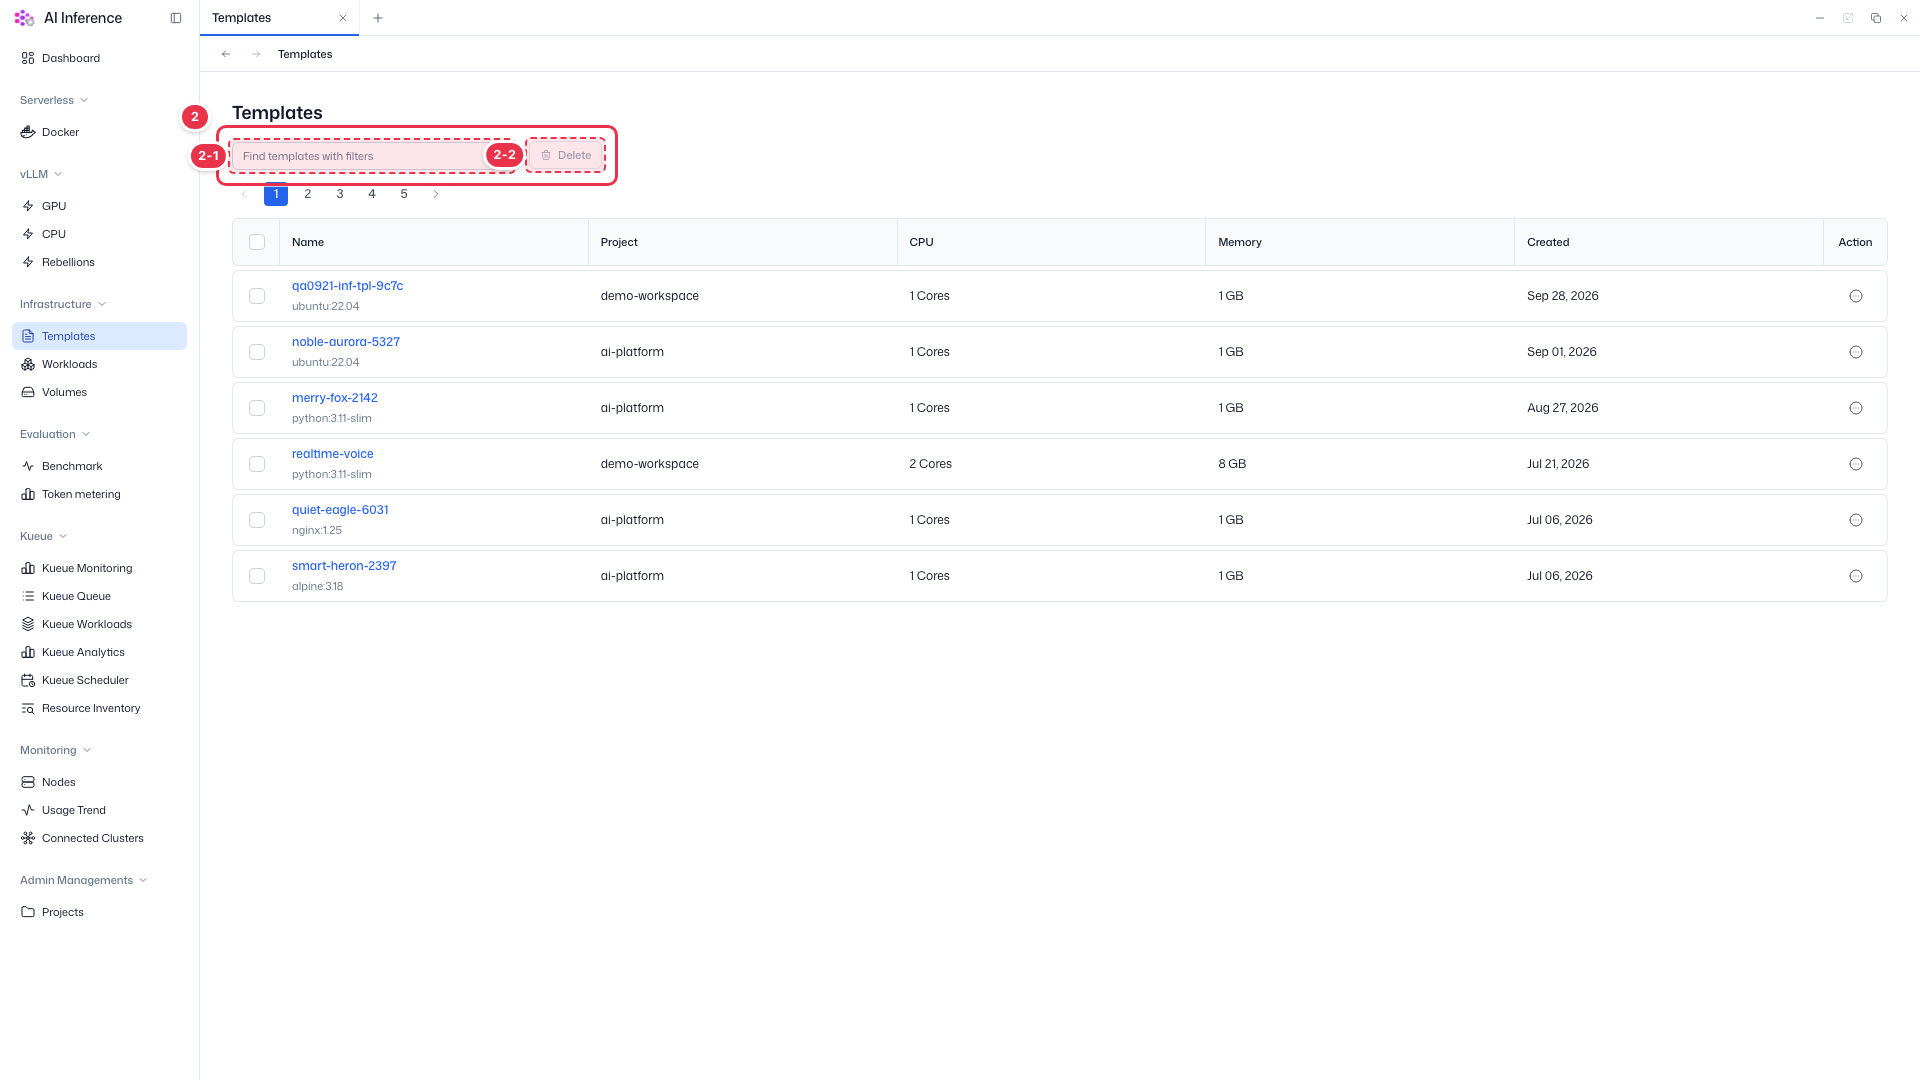Check the qa0921-inf-tpl-9c7c row checkbox
This screenshot has width=1920, height=1080.
[257, 296]
